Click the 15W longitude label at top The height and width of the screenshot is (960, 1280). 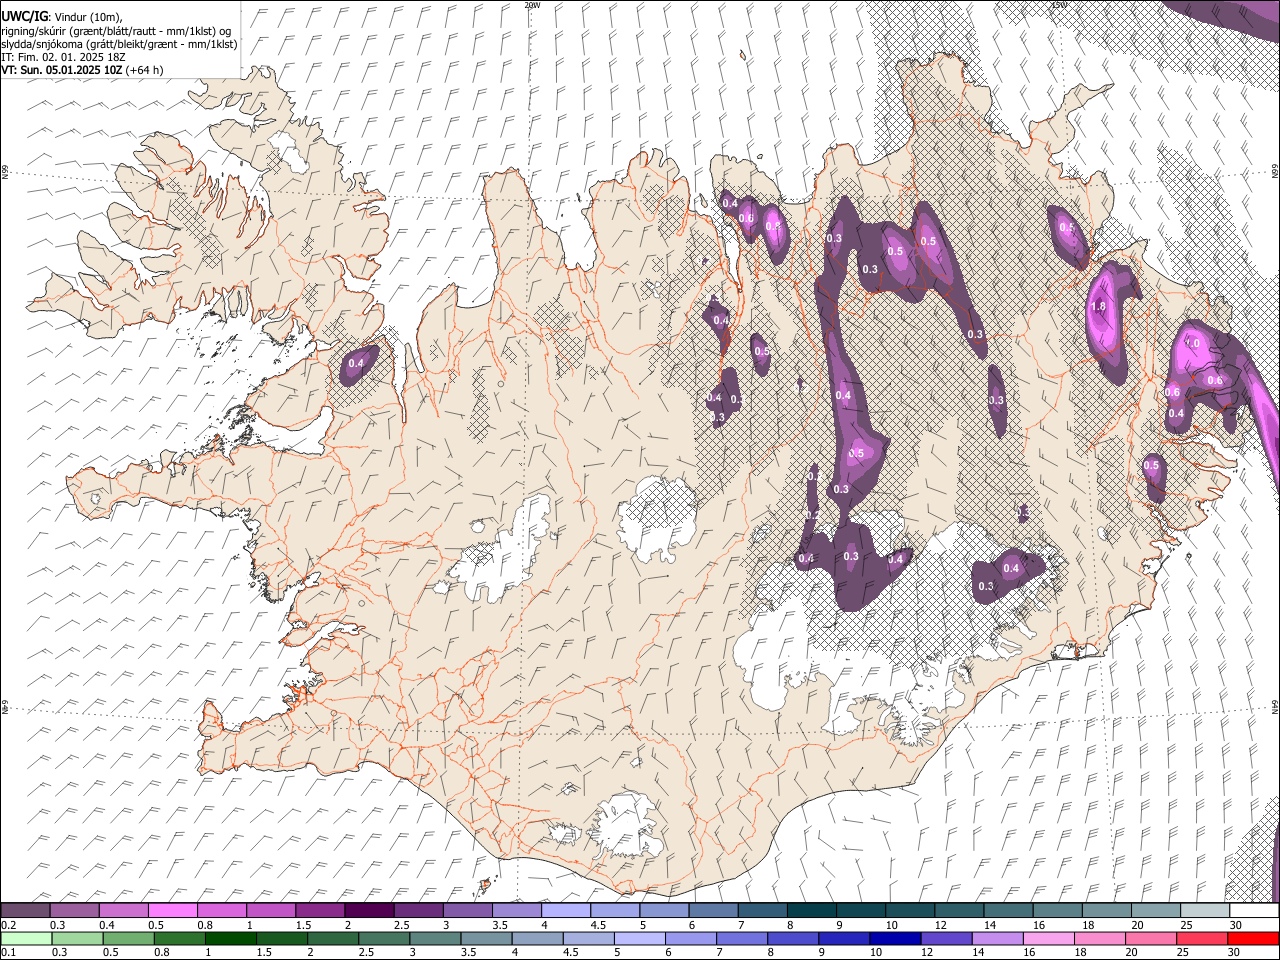(x=1058, y=5)
